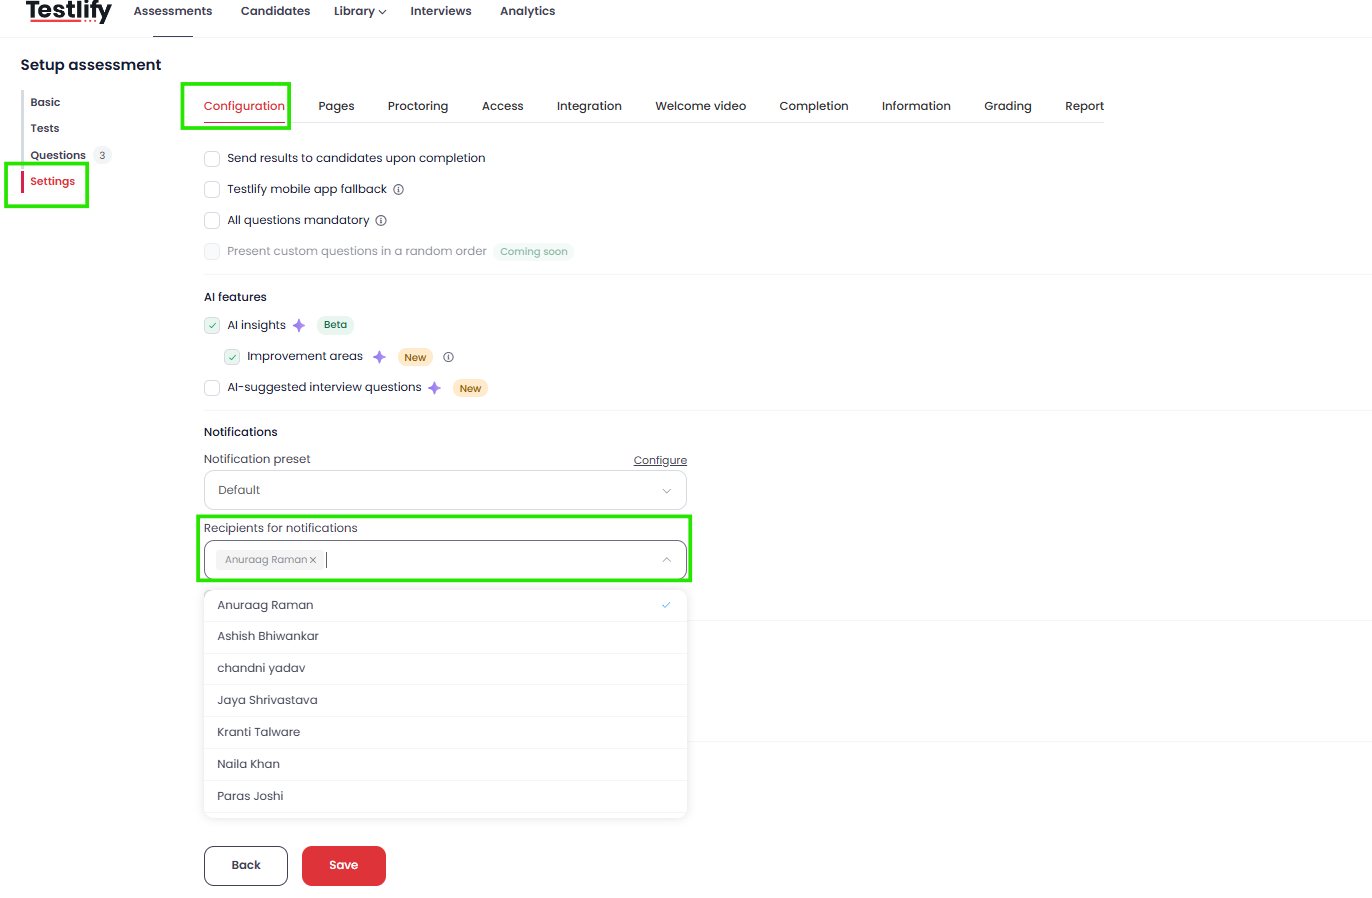The height and width of the screenshot is (898, 1372).
Task: Select Paras Joshi from recipients list
Action: (445, 797)
